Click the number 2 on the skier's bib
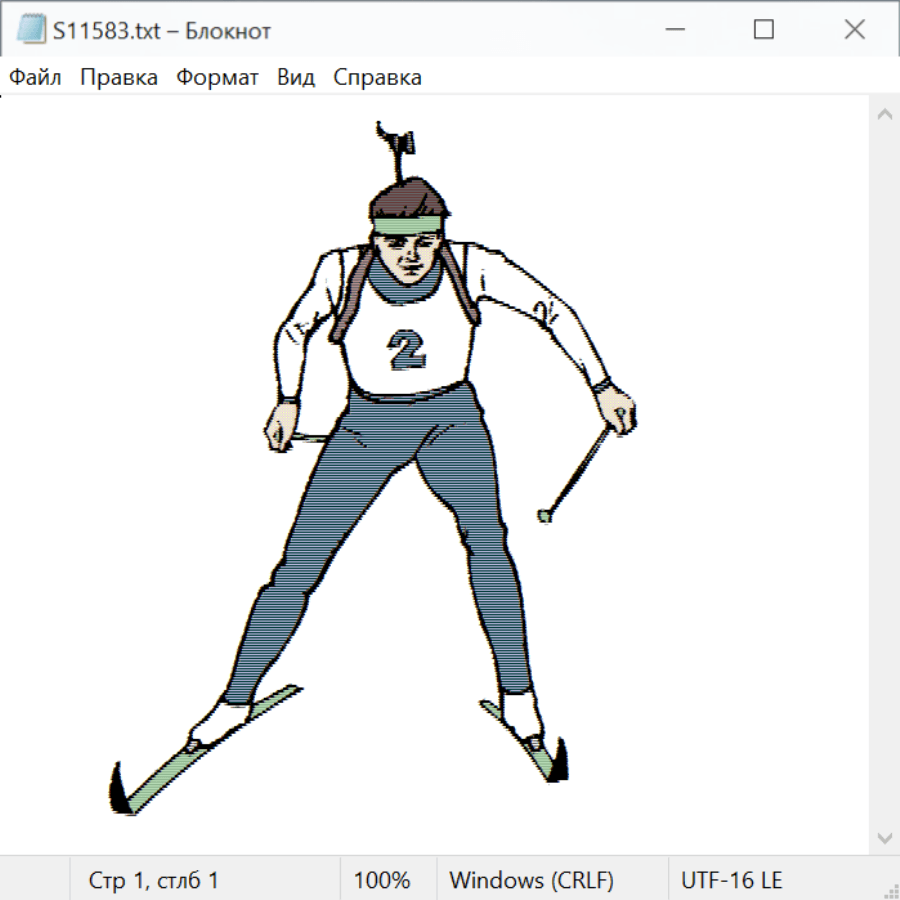 coord(406,348)
